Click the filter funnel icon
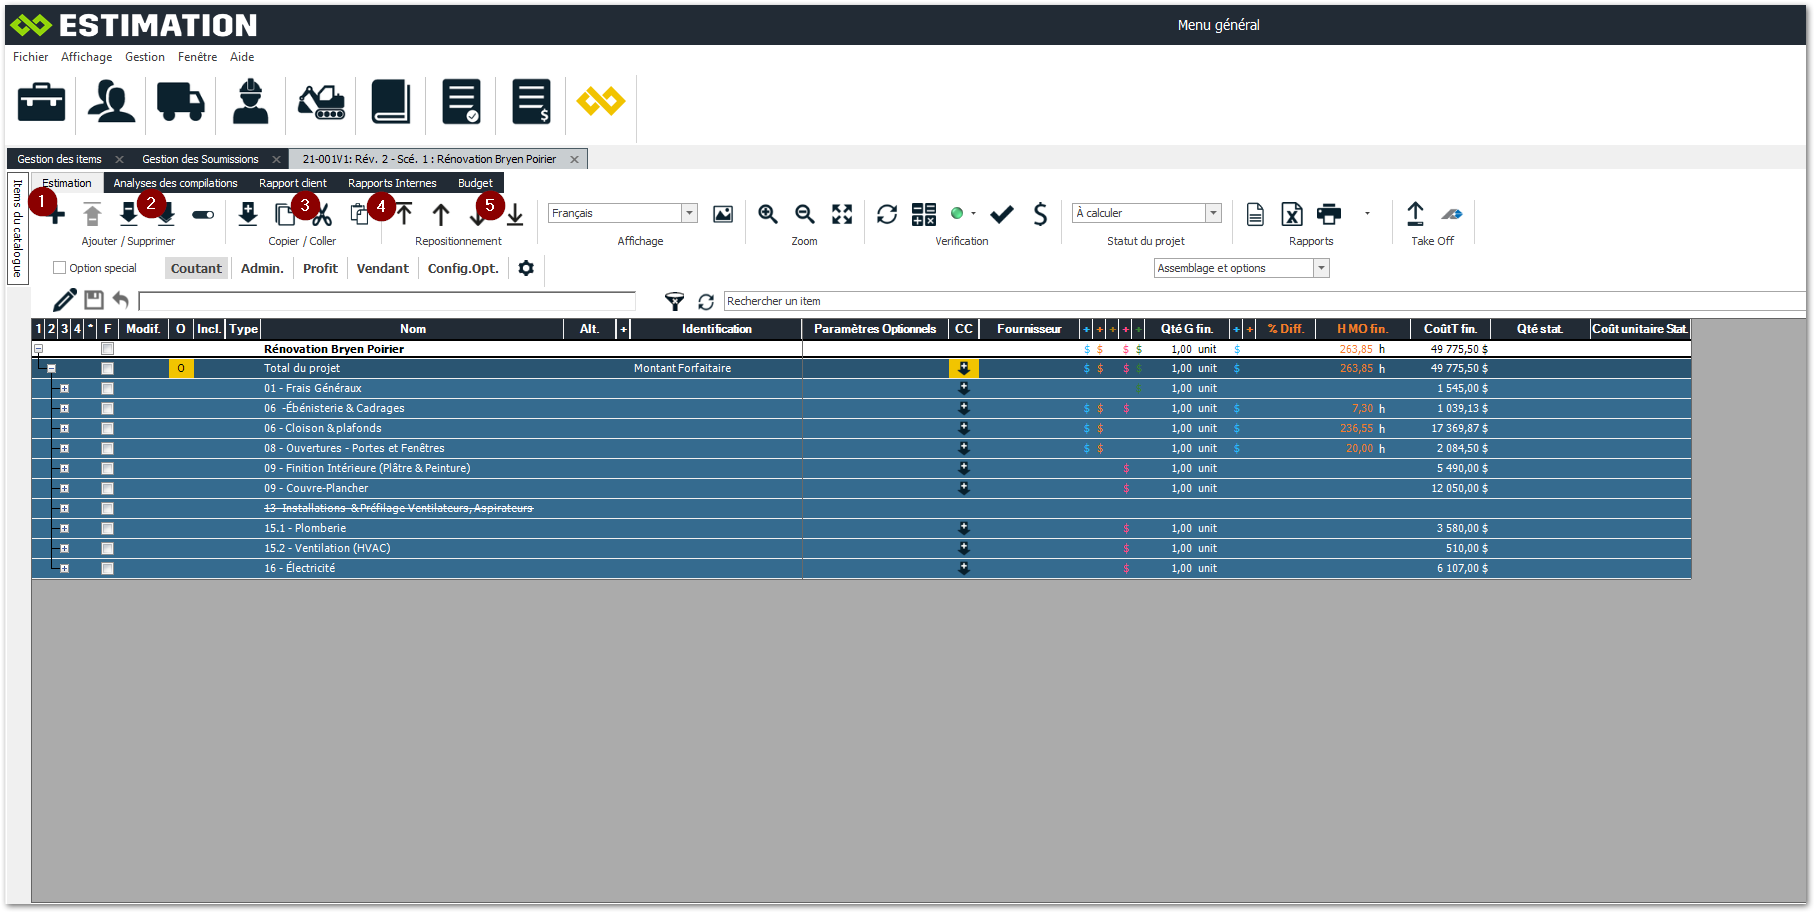The width and height of the screenshot is (1815, 913). (674, 301)
